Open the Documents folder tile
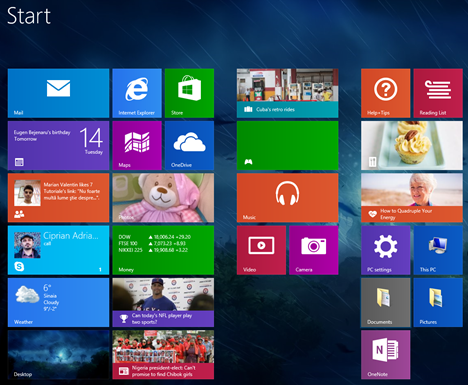Viewport: 468px width, 385px height. [x=386, y=302]
